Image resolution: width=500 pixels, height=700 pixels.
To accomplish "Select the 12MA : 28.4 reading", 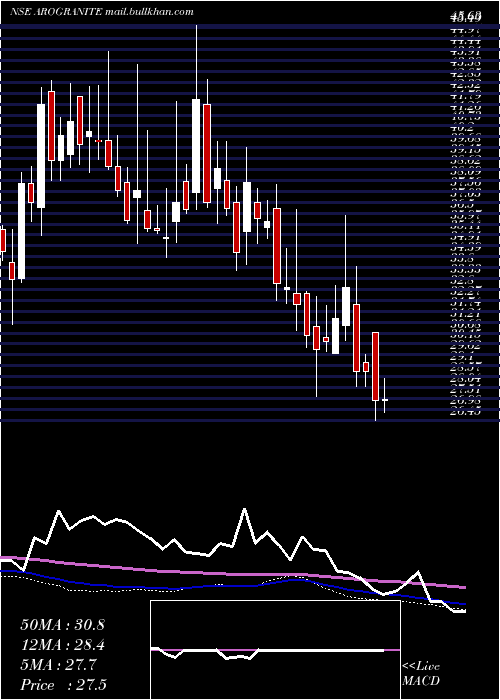I will click(62, 645).
